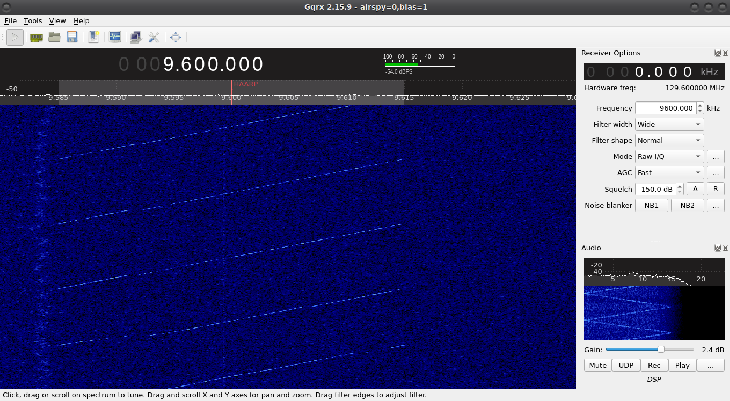Click the load settings folder icon

[x=54, y=37]
